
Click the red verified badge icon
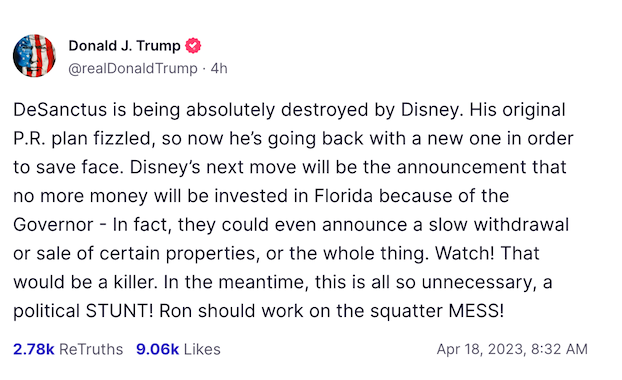pos(193,46)
